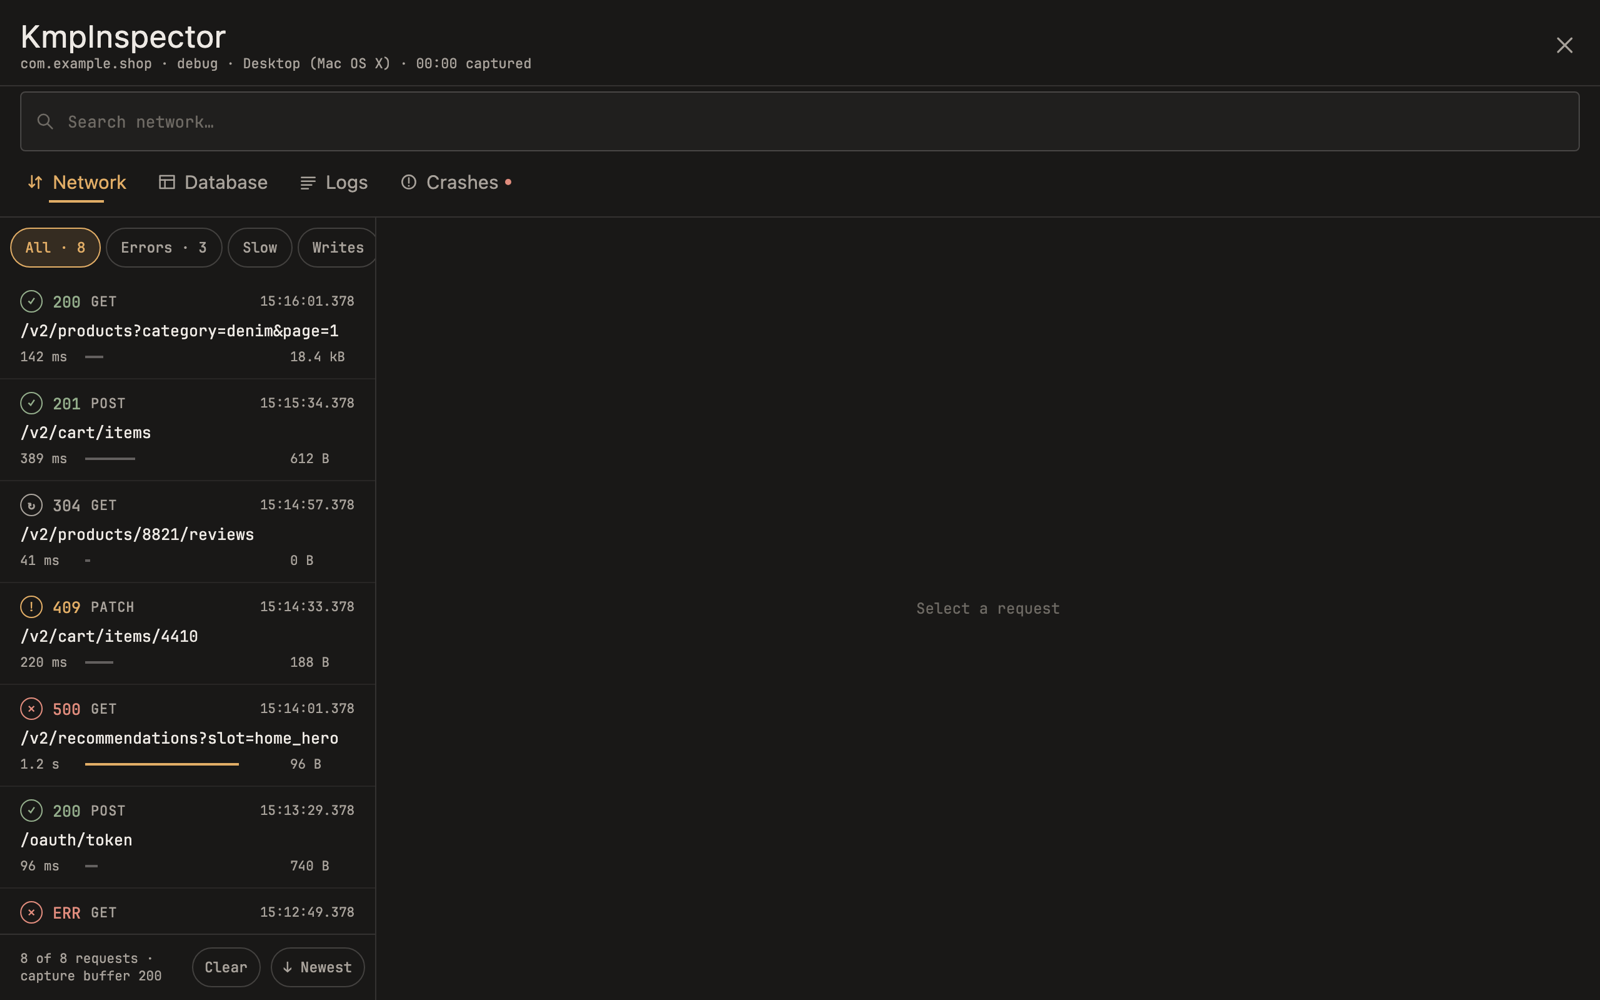Open the Logs tab
The width and height of the screenshot is (1600, 1000).
point(334,182)
